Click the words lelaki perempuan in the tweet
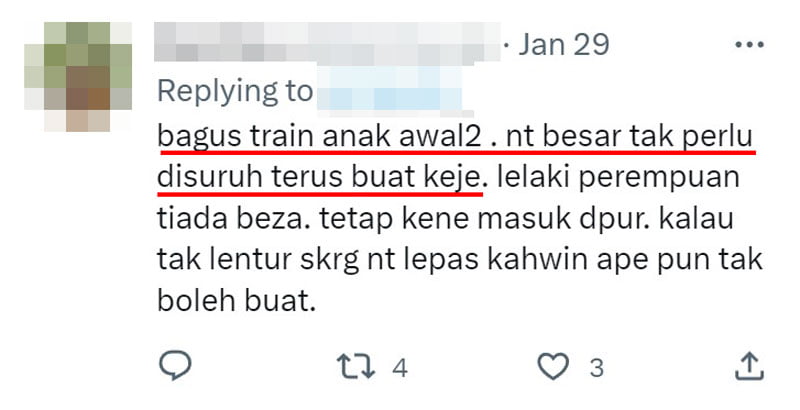800x410 pixels. click(x=618, y=179)
